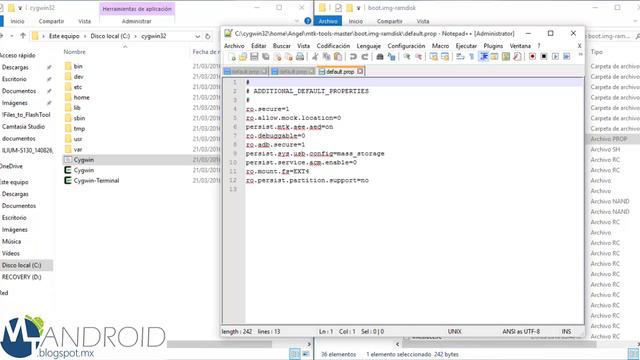Select Música in the Explorer sidebar
The image size is (640, 360).
(11, 241)
